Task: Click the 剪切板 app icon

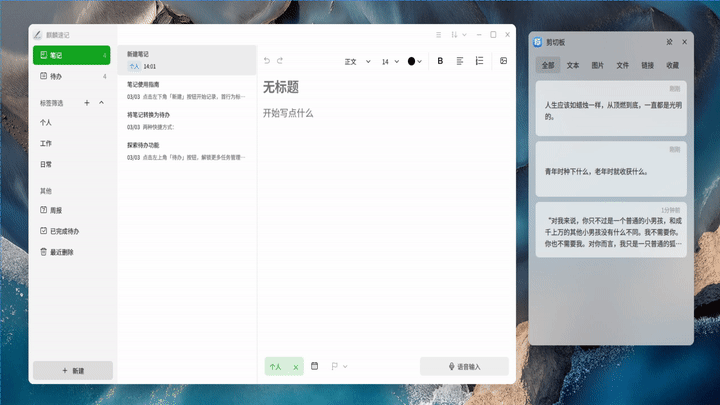Action: tap(537, 42)
